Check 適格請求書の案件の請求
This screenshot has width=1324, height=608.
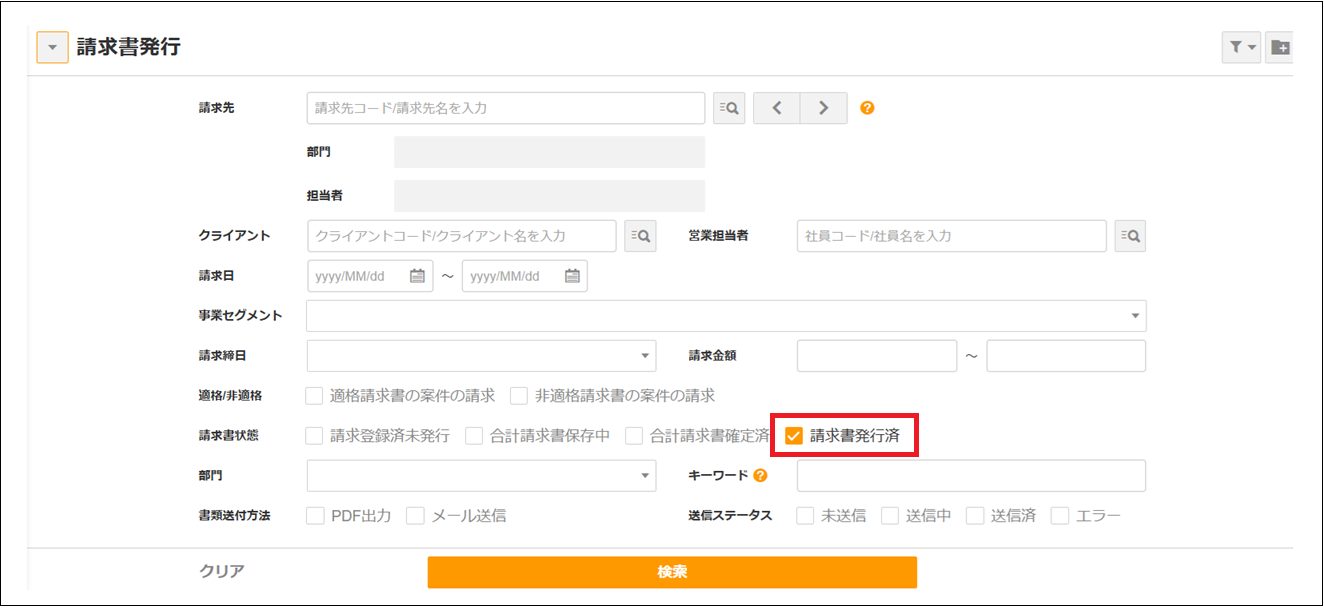coord(315,396)
